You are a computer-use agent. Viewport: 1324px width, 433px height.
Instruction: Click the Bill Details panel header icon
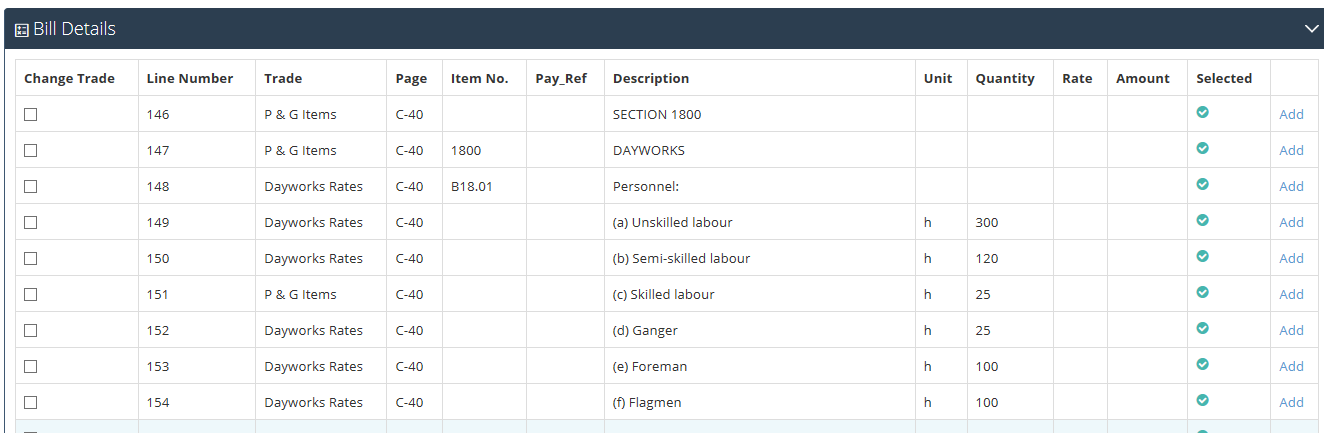21,30
